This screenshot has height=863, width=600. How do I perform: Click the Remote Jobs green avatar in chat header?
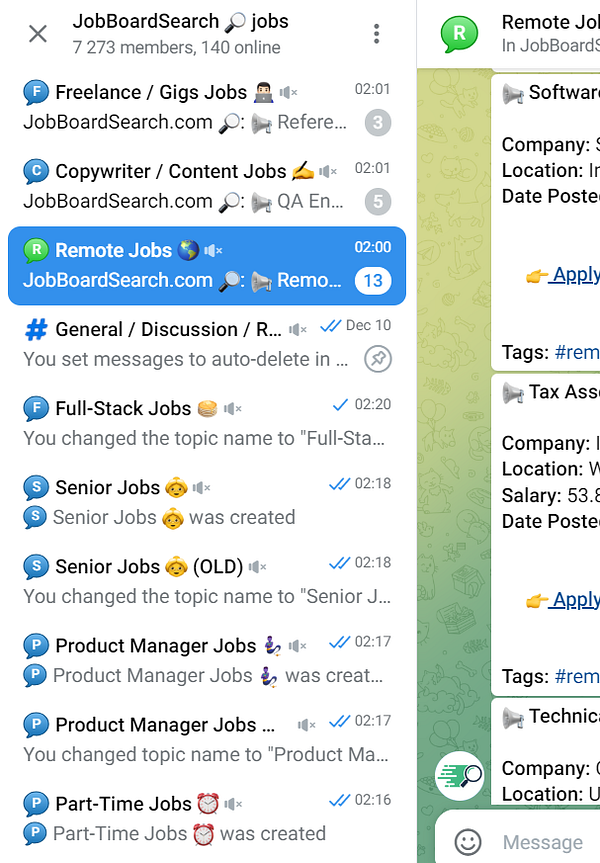click(459, 34)
